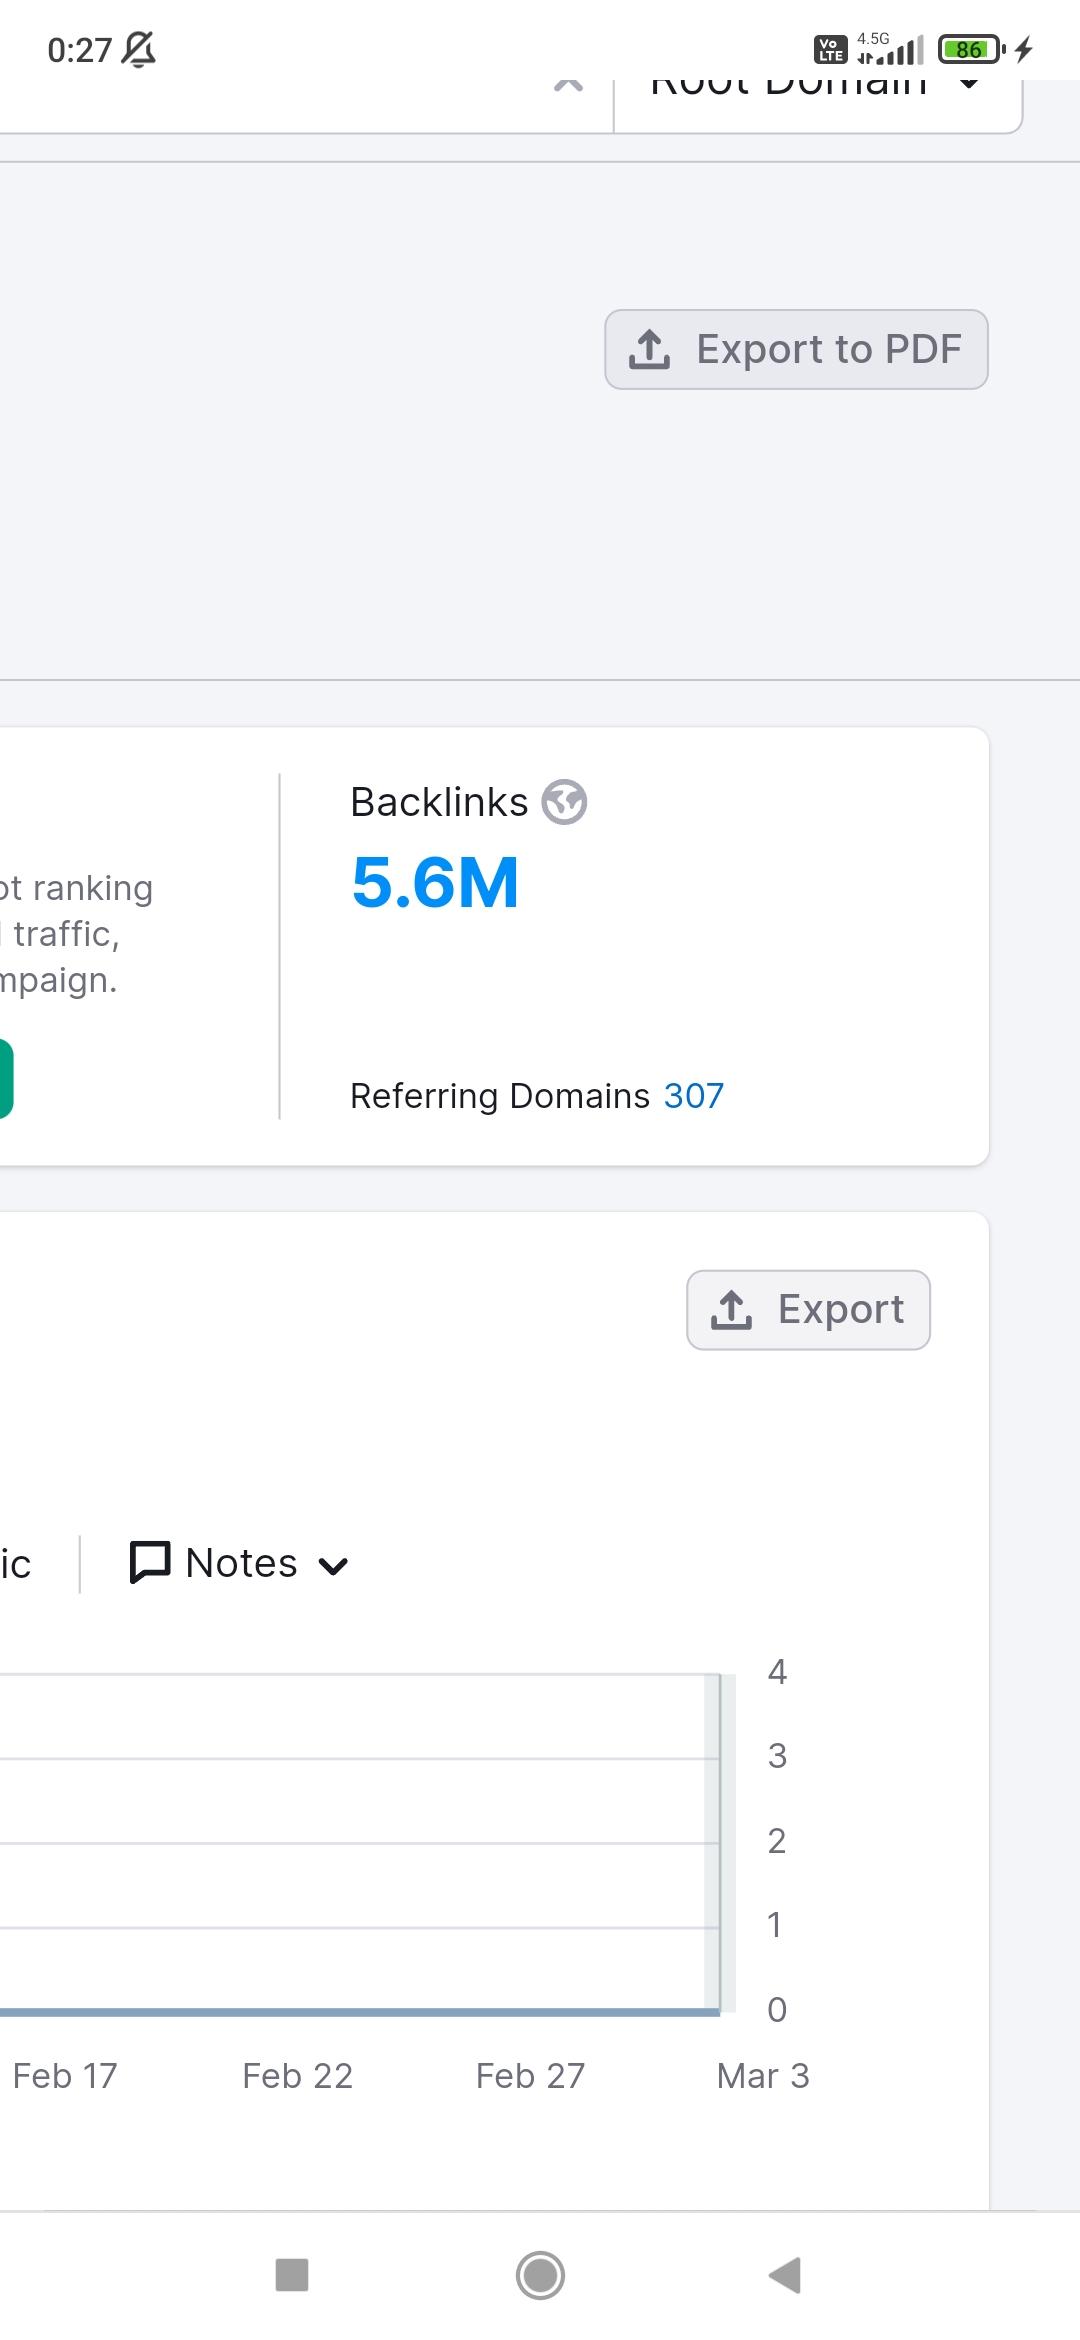Screen dimensions: 1080x2340
Task: Tap the muted bell icon in status bar
Action: (x=139, y=49)
